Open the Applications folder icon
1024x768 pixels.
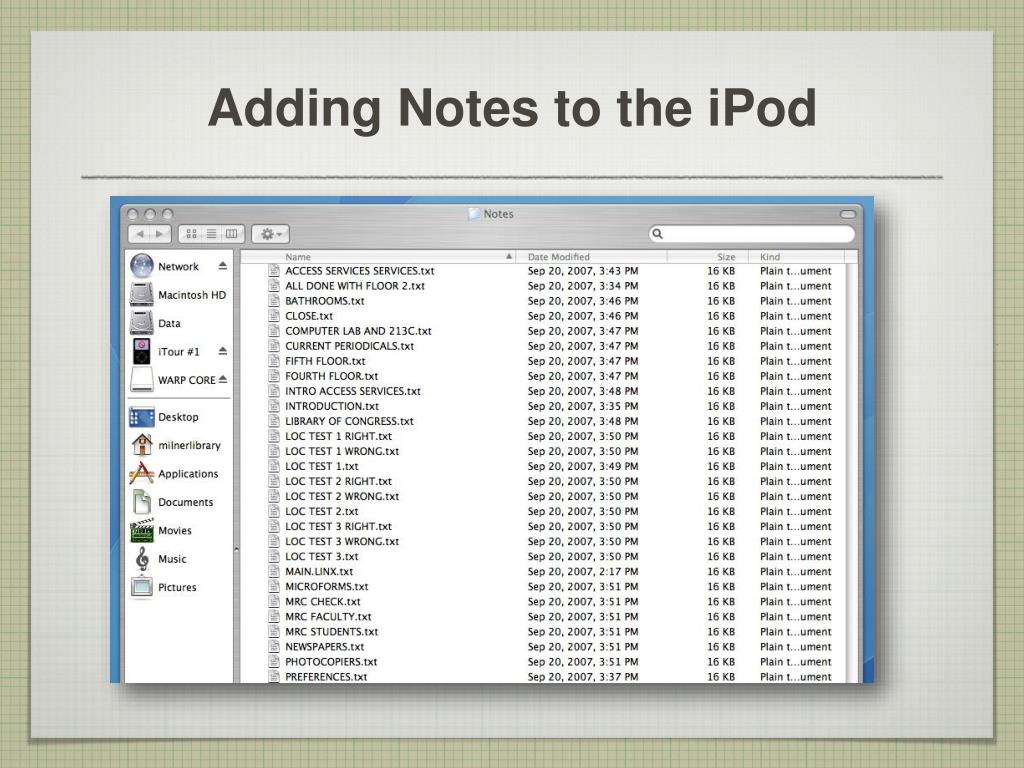click(x=142, y=473)
